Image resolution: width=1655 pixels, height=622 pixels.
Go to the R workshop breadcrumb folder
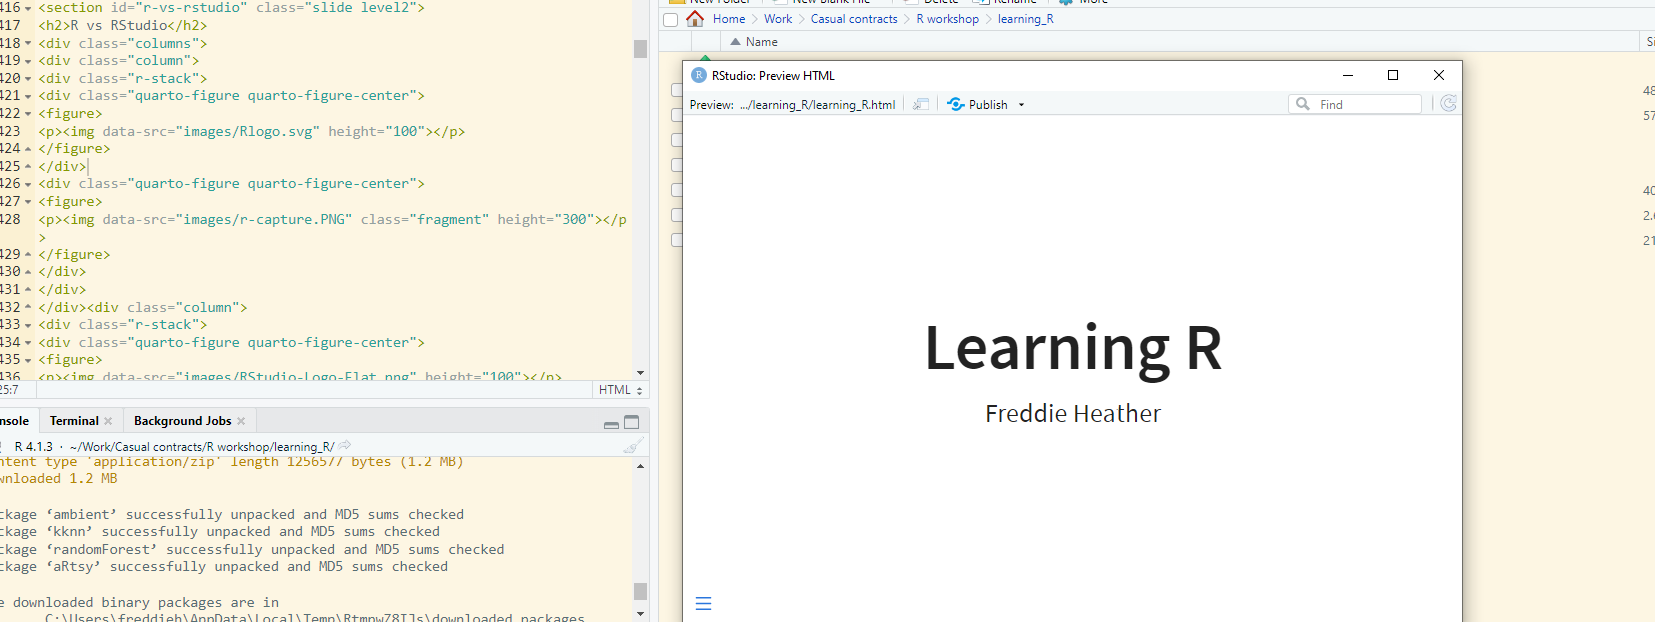tap(947, 19)
